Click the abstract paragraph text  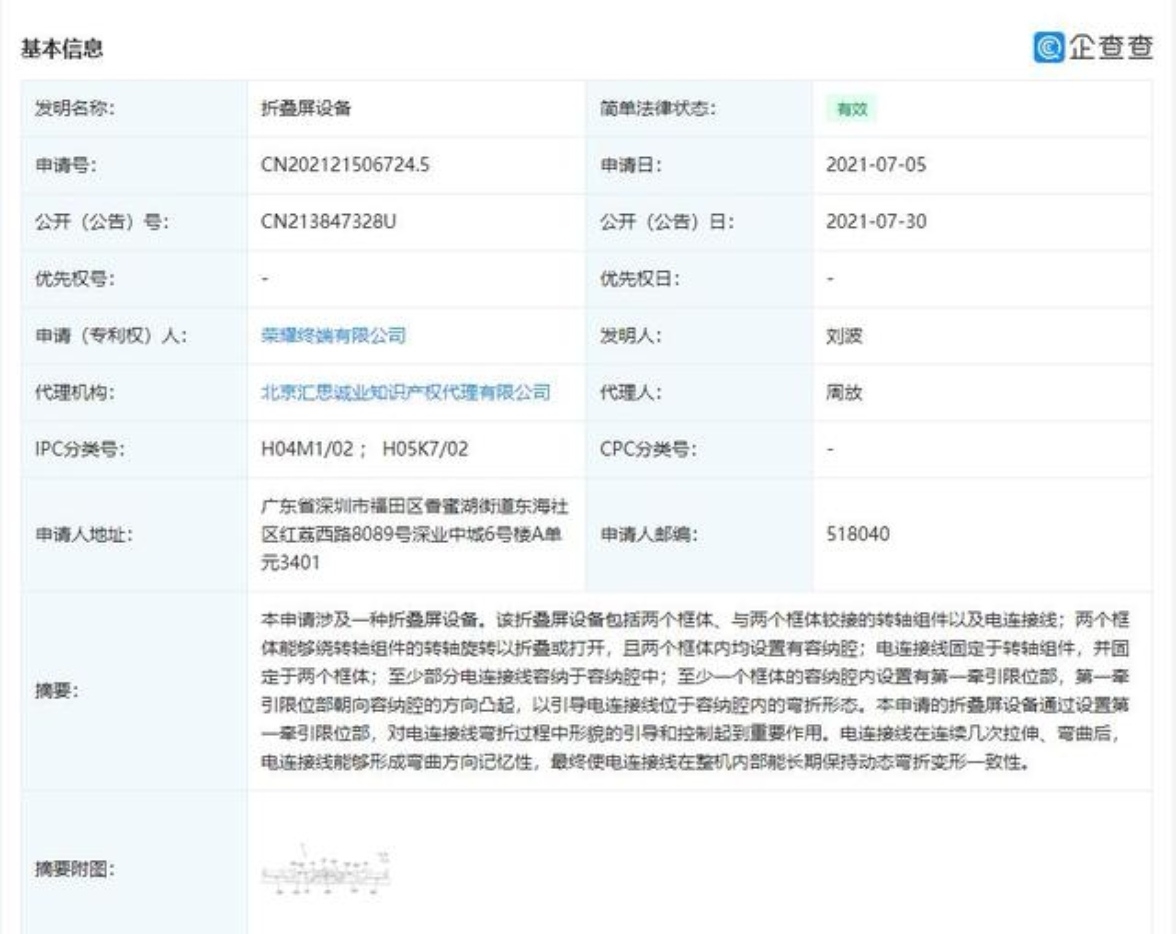[x=695, y=691]
